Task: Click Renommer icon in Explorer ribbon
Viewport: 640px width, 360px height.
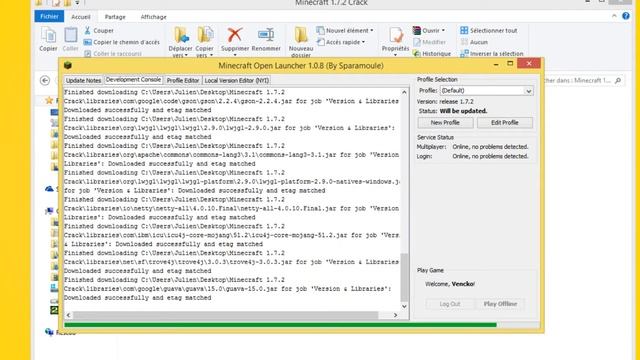Action: 266,35
